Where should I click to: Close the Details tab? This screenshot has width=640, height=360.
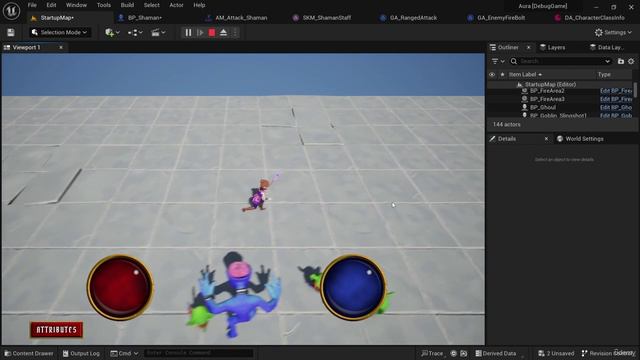point(546,139)
